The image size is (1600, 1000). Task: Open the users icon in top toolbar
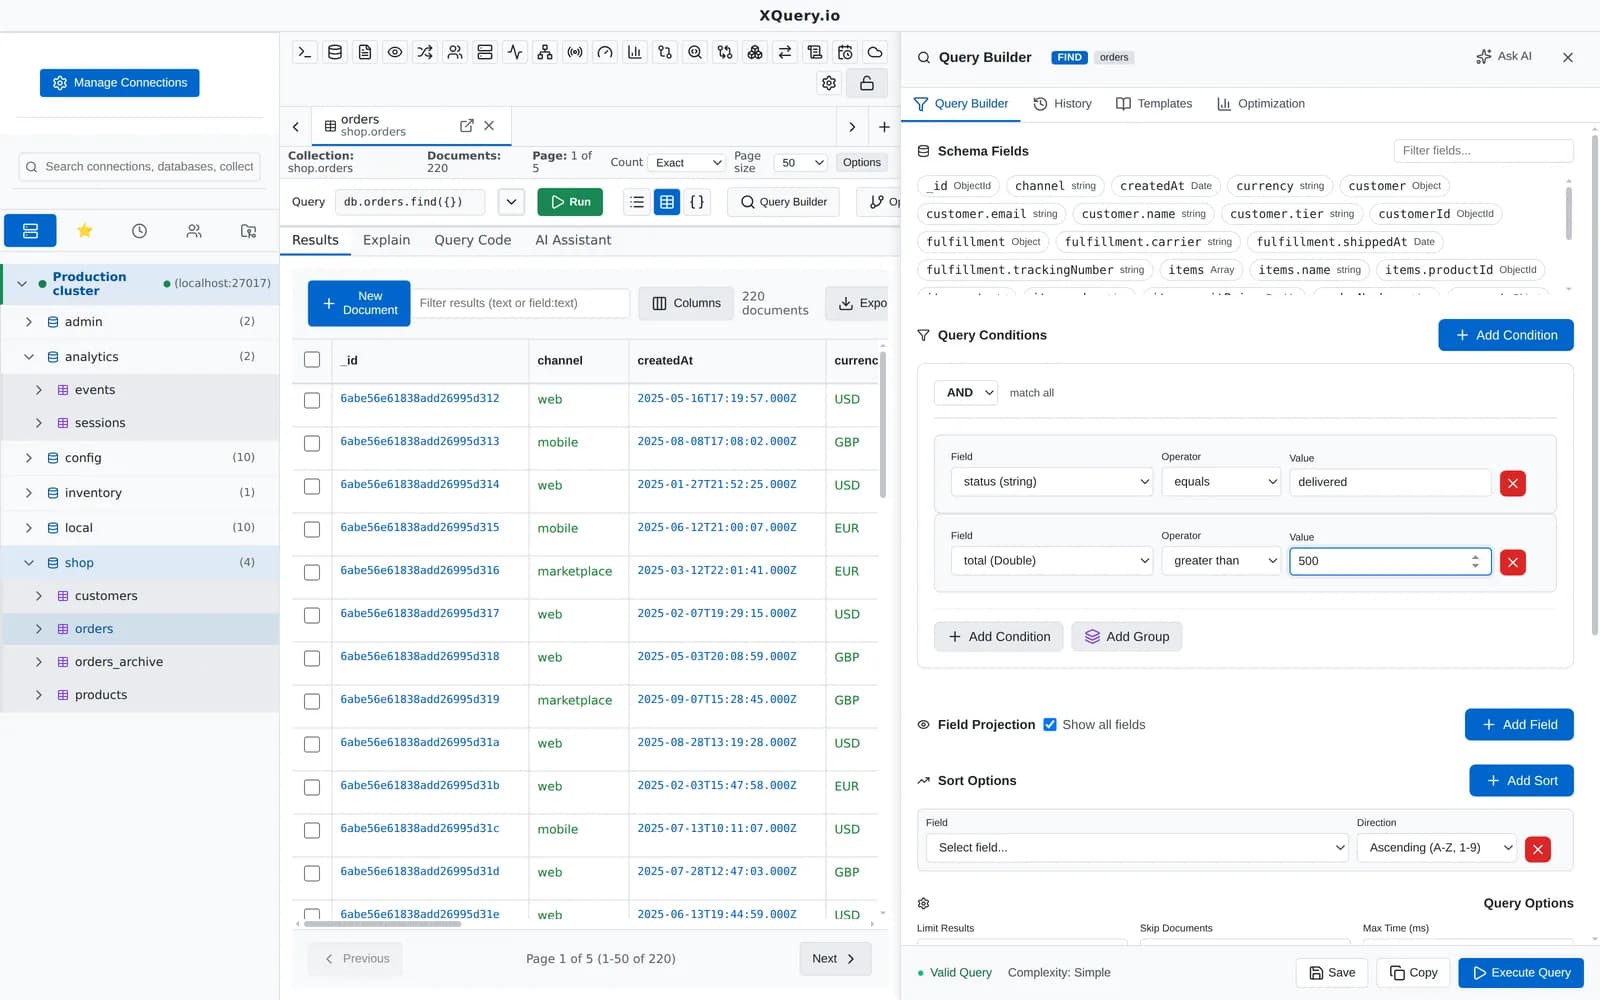click(455, 52)
